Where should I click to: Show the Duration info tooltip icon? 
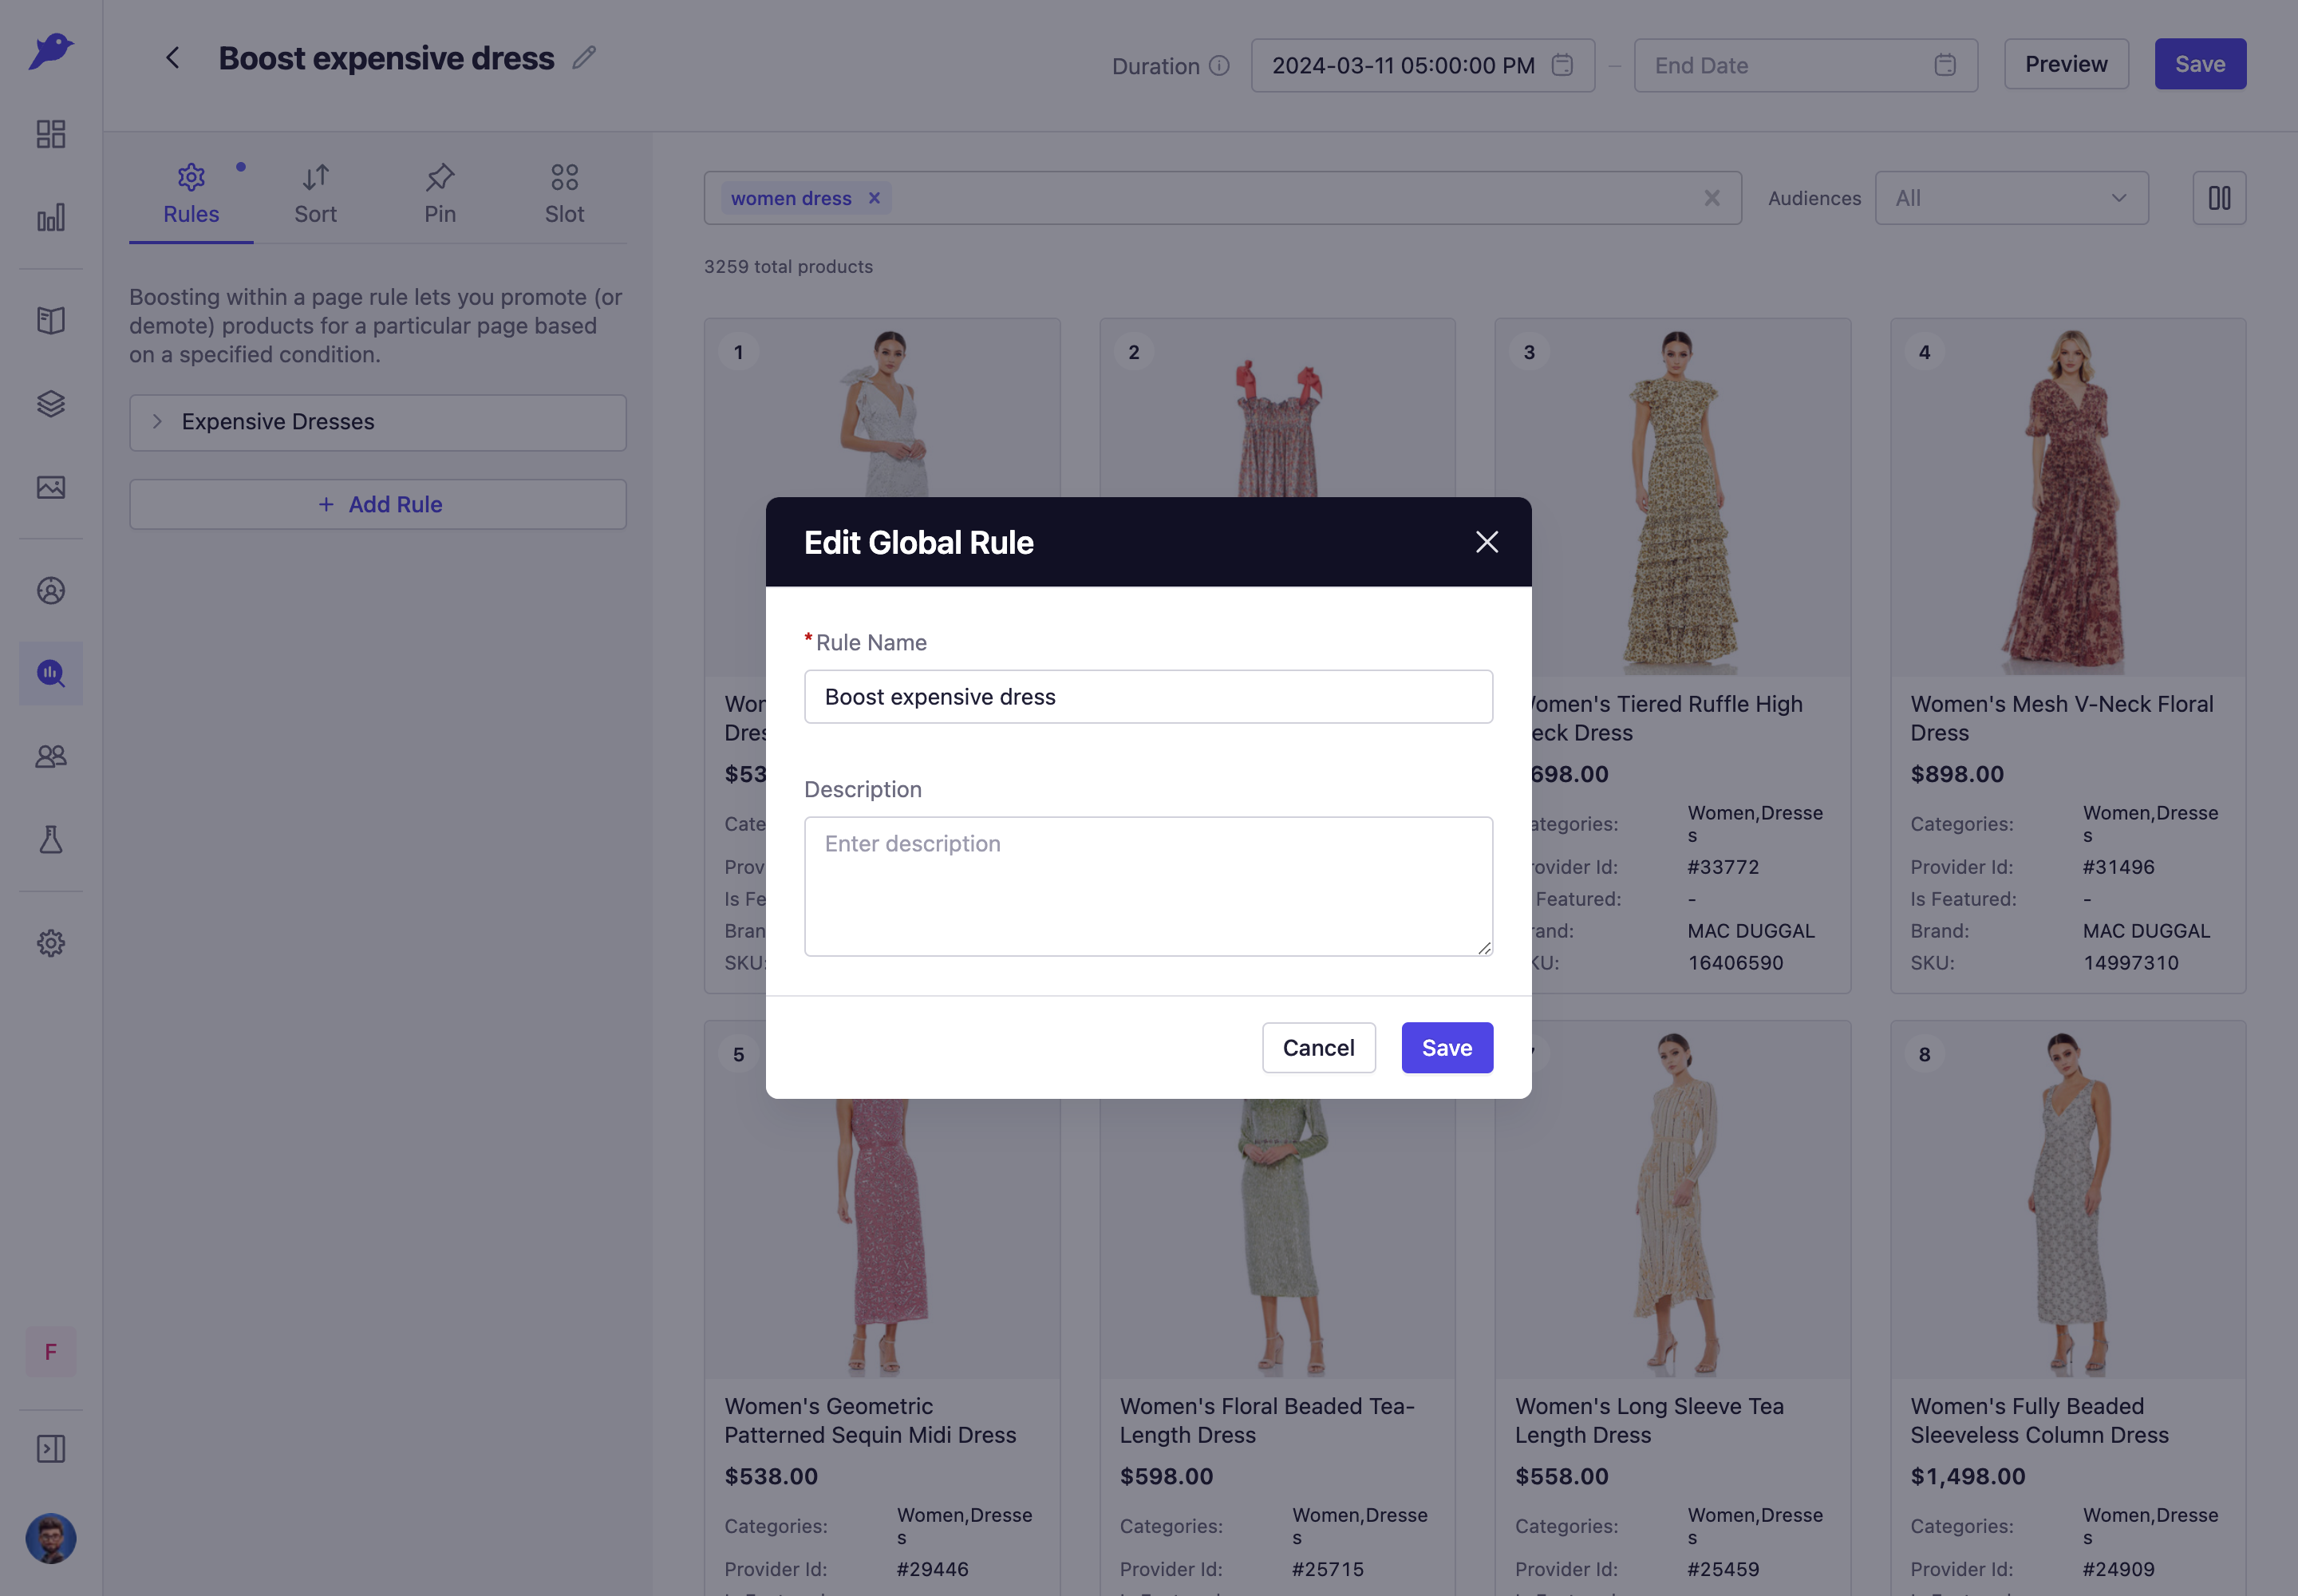[1219, 65]
